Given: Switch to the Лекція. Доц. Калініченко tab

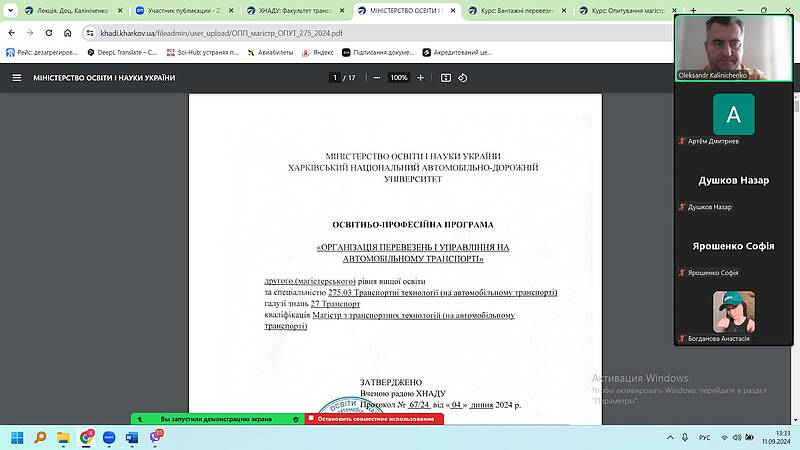Looking at the screenshot, I should pyautogui.click(x=74, y=10).
